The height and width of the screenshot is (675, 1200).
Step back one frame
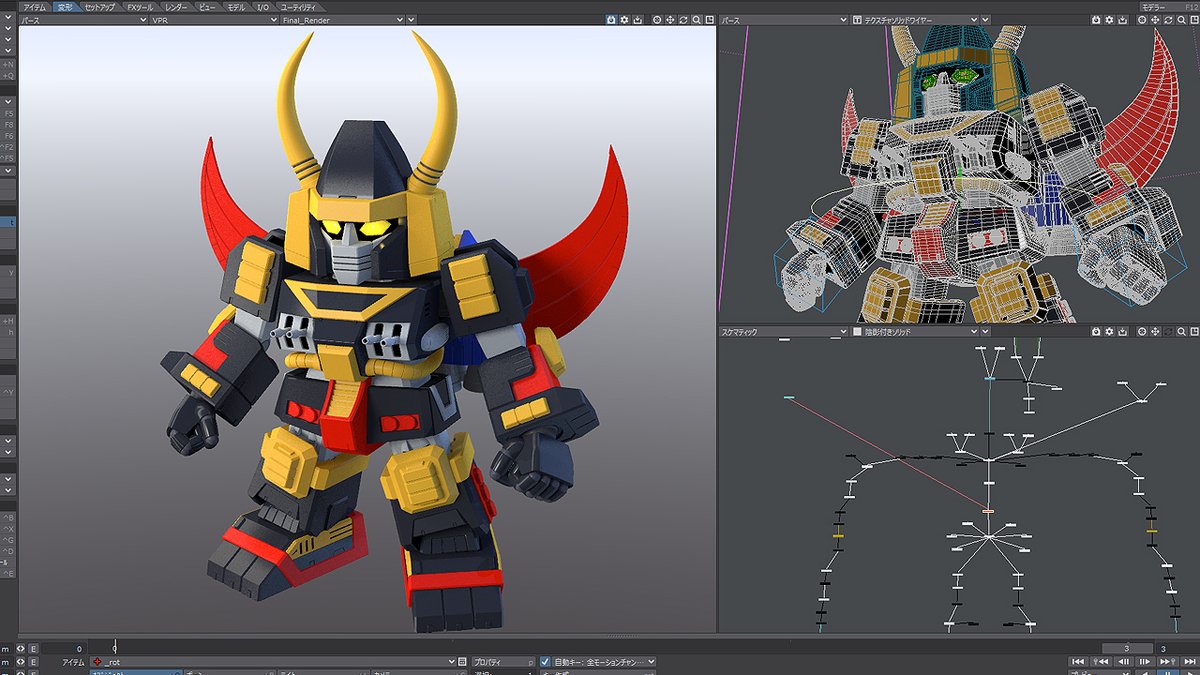[1124, 661]
